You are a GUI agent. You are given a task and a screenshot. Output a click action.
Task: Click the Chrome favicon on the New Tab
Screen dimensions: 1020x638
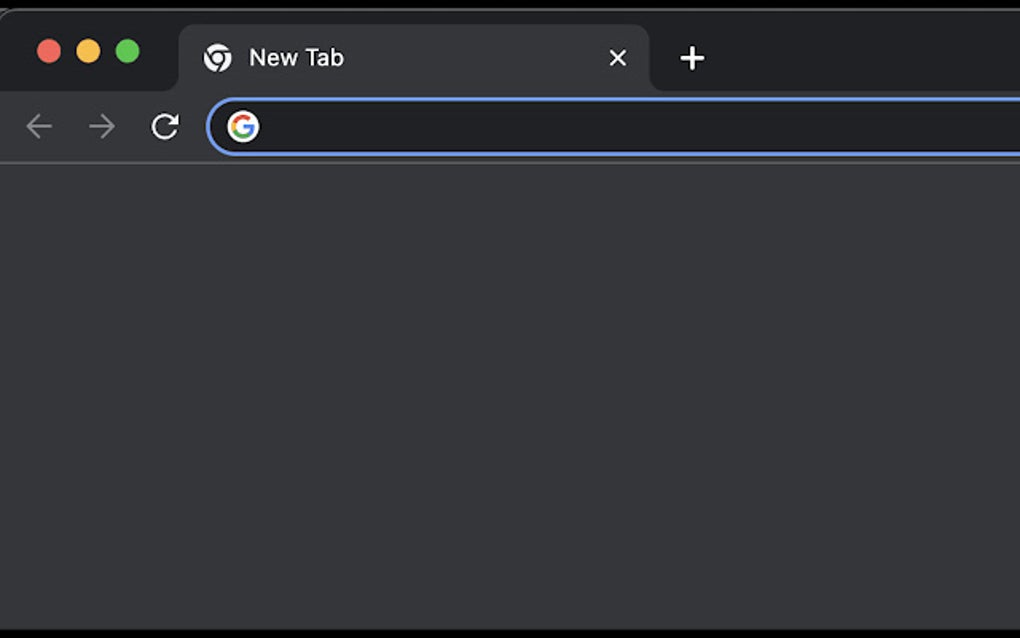(219, 57)
